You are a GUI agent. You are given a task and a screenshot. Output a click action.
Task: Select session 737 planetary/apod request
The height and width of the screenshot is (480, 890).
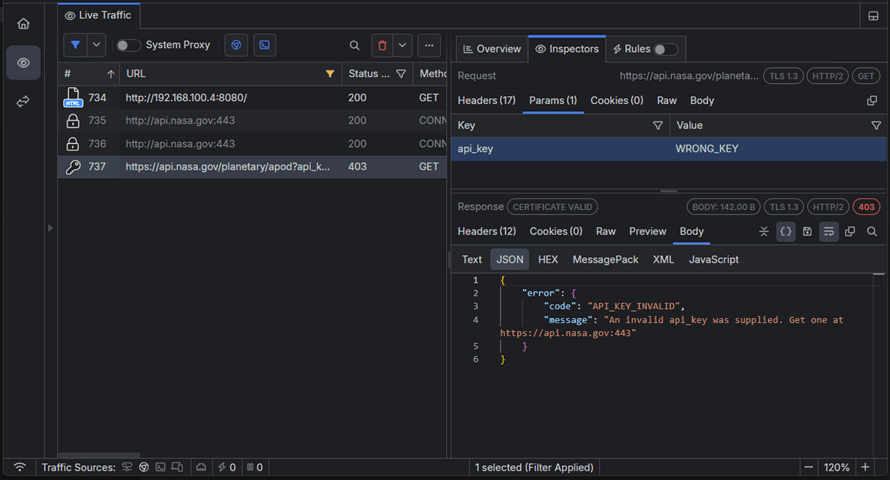252,167
